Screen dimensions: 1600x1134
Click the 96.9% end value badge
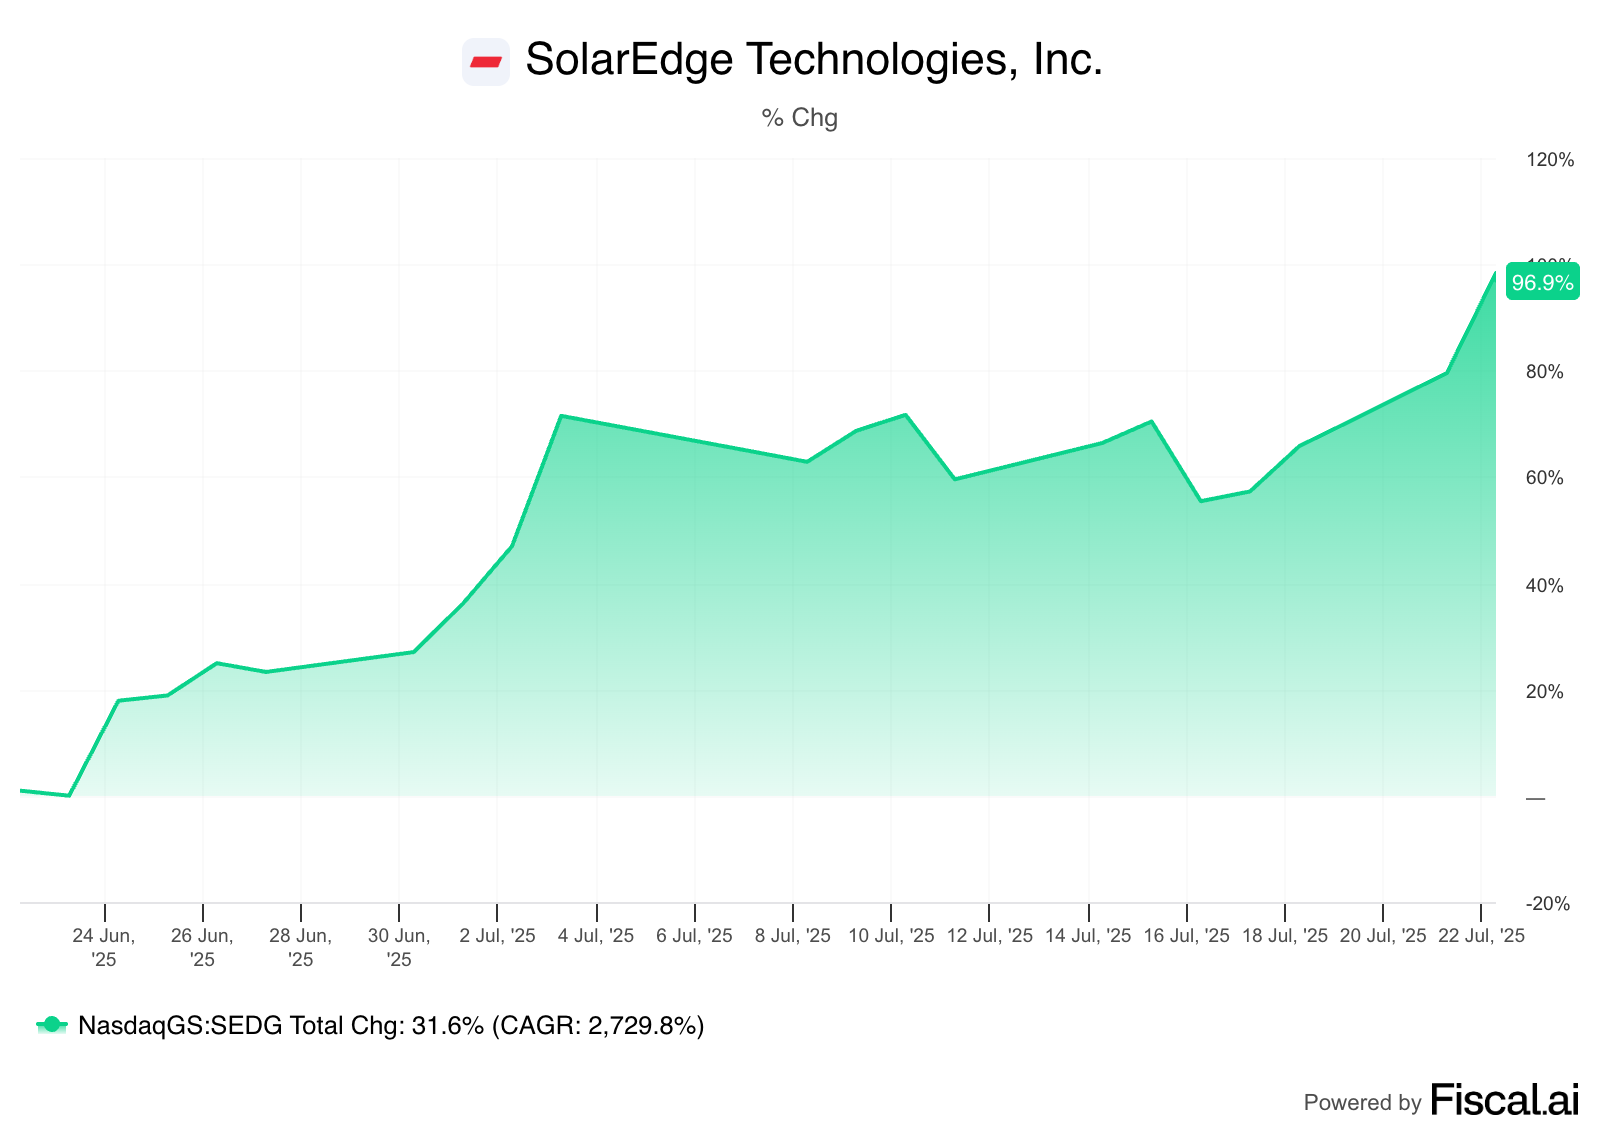point(1542,283)
